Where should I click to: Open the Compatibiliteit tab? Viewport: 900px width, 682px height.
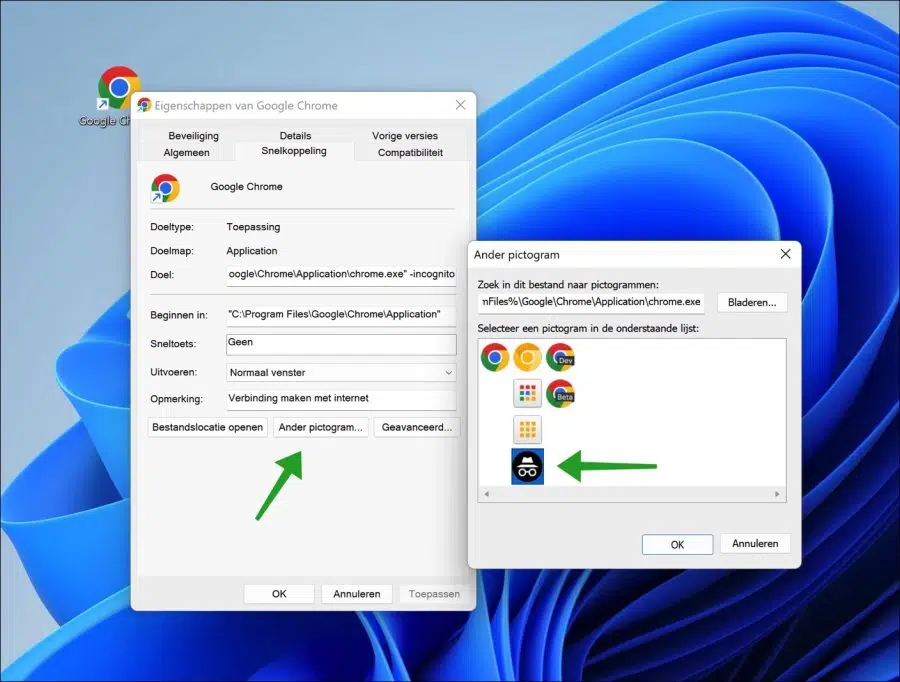click(x=410, y=153)
